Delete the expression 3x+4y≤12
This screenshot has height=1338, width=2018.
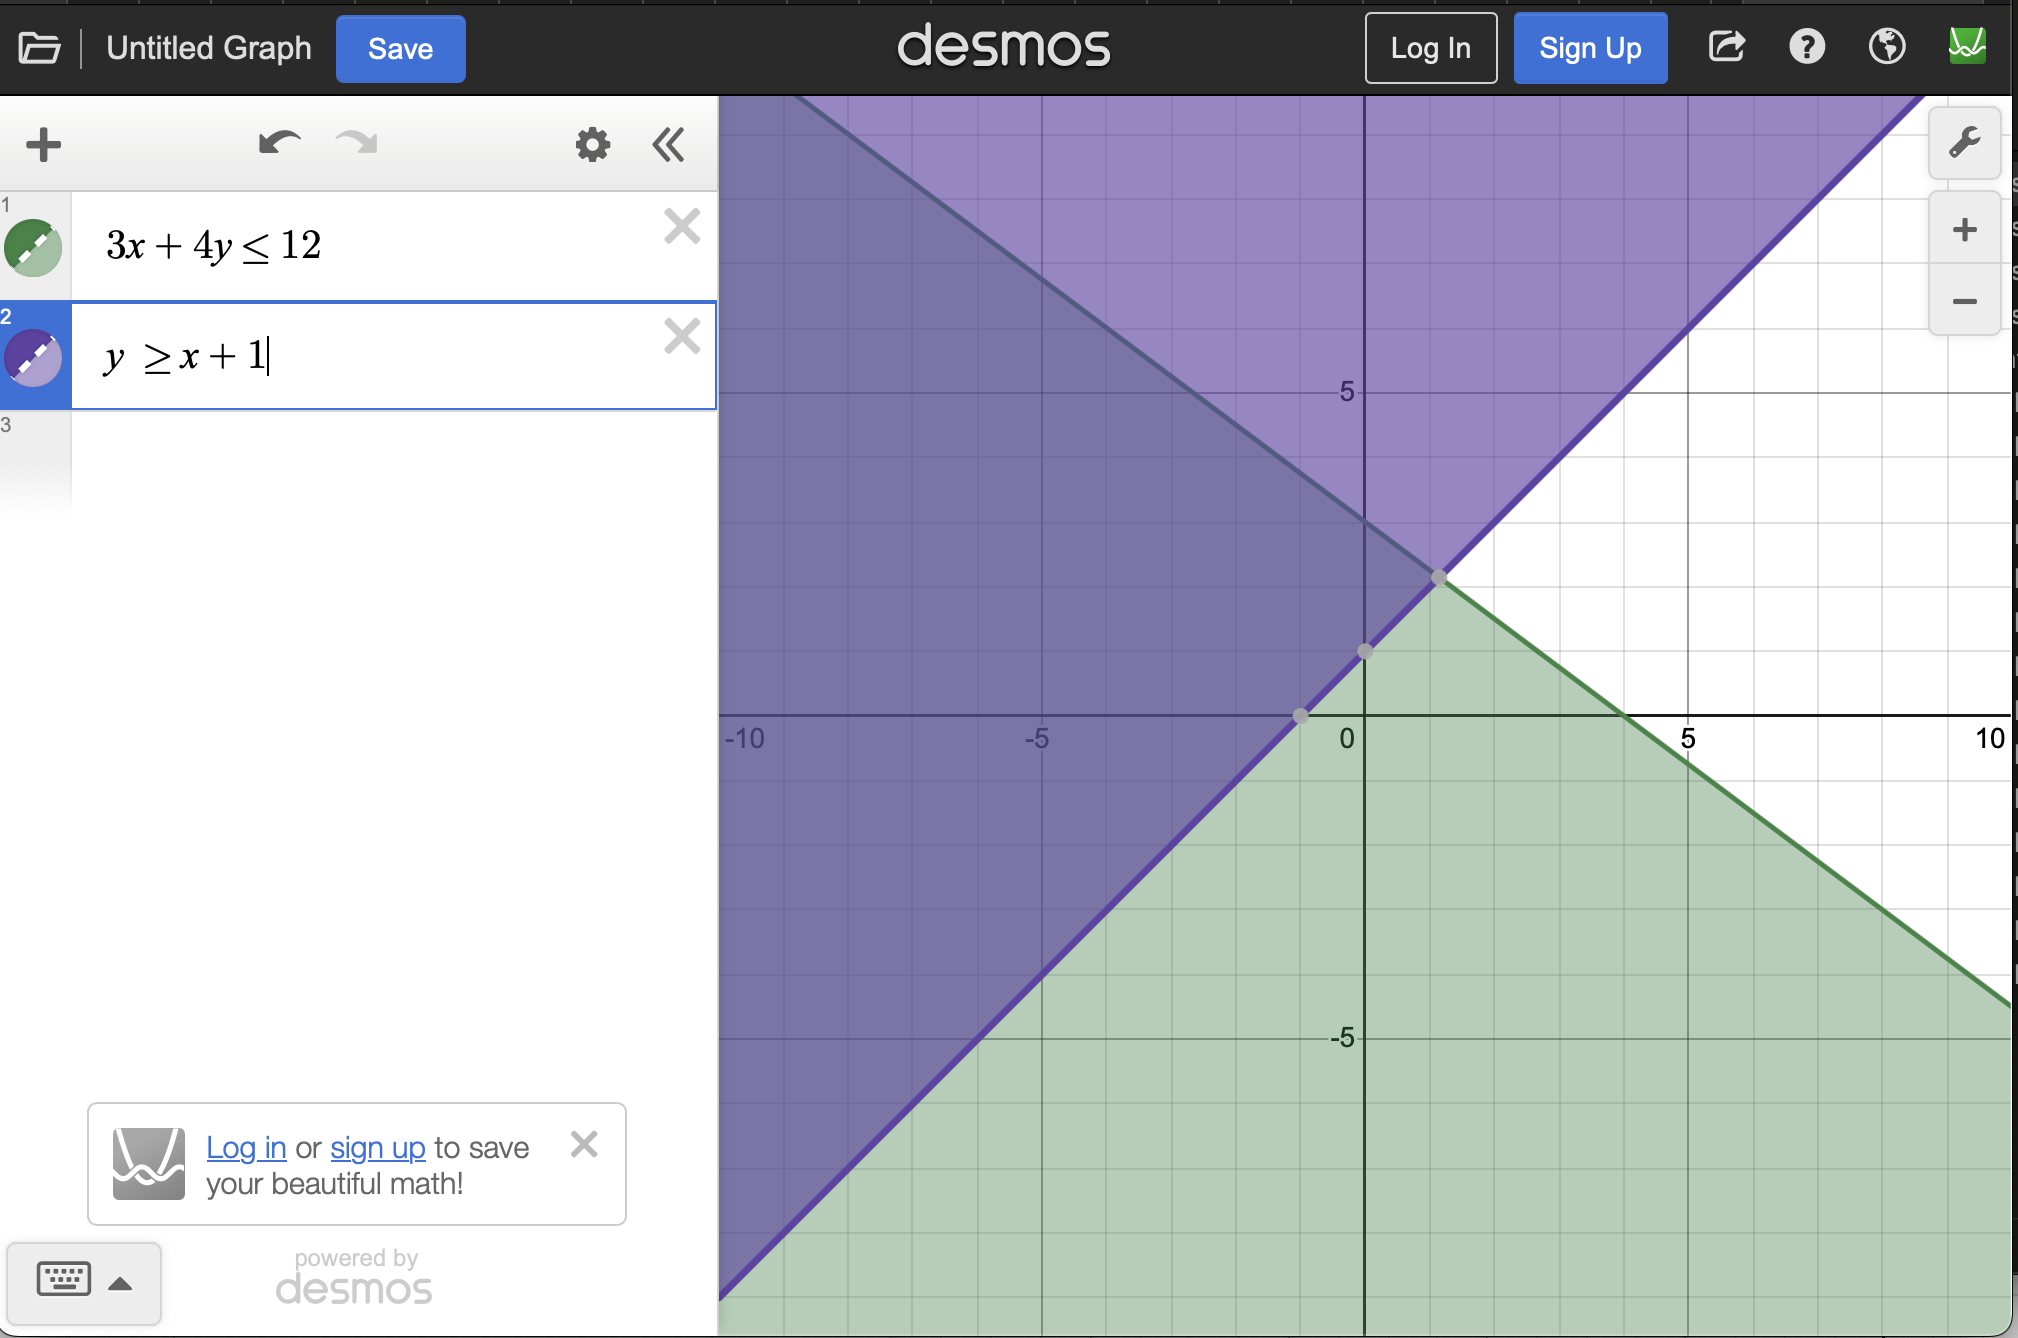click(x=682, y=227)
